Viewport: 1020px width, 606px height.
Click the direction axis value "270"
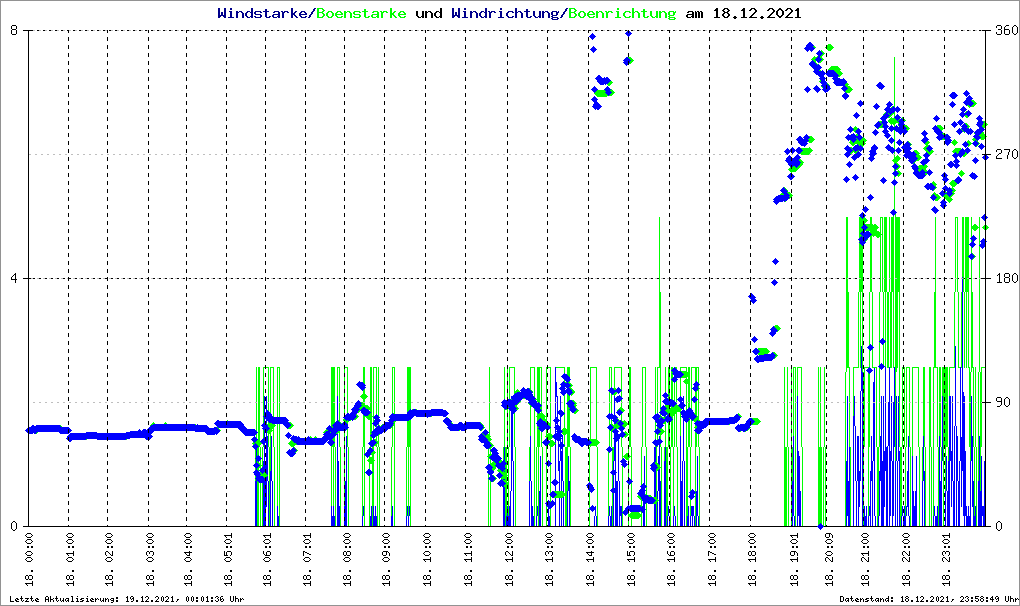click(x=1006, y=154)
